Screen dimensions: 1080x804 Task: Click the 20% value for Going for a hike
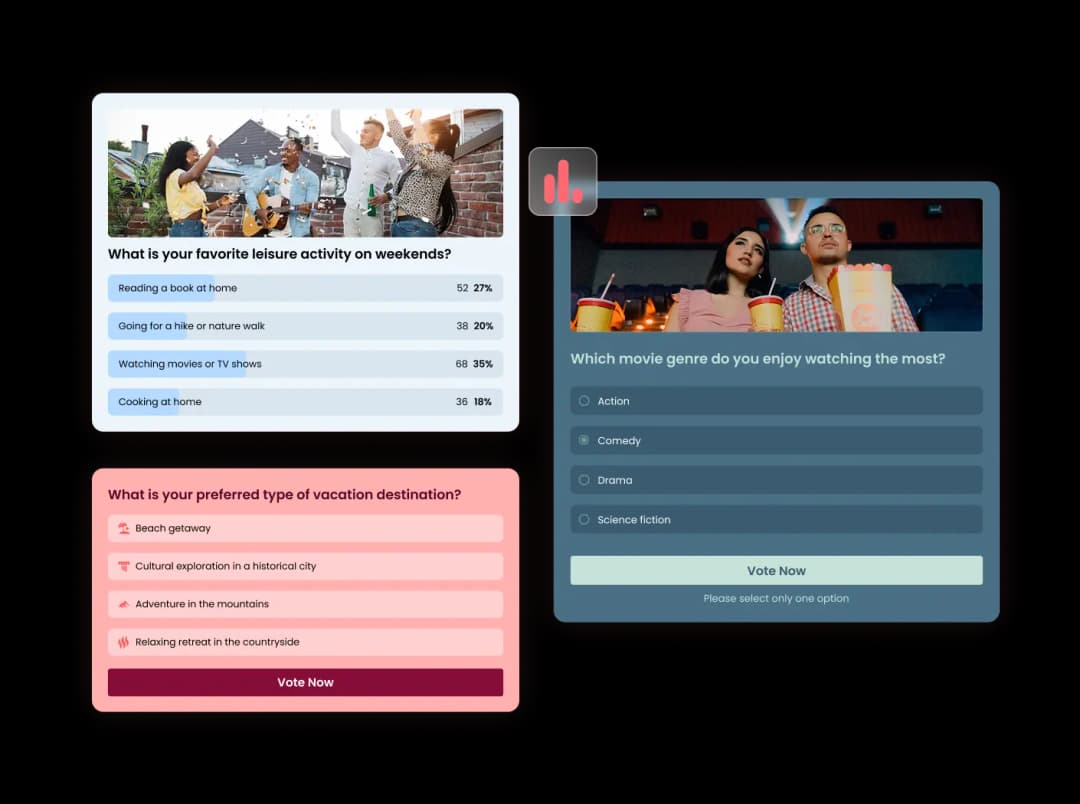point(483,326)
